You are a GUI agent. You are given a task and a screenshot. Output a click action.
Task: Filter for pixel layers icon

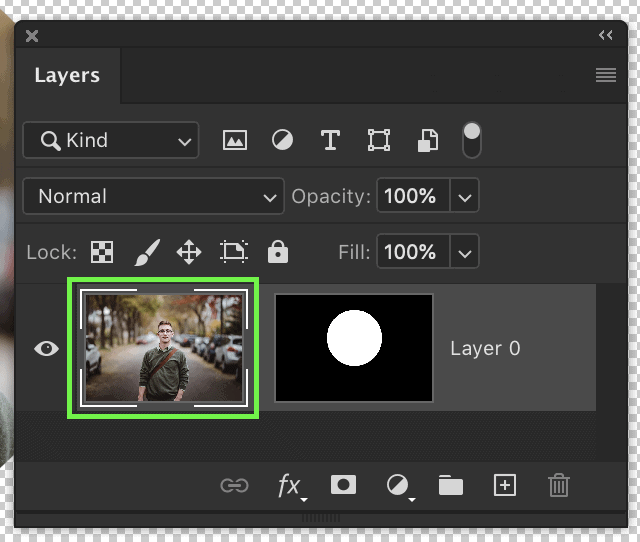235,140
